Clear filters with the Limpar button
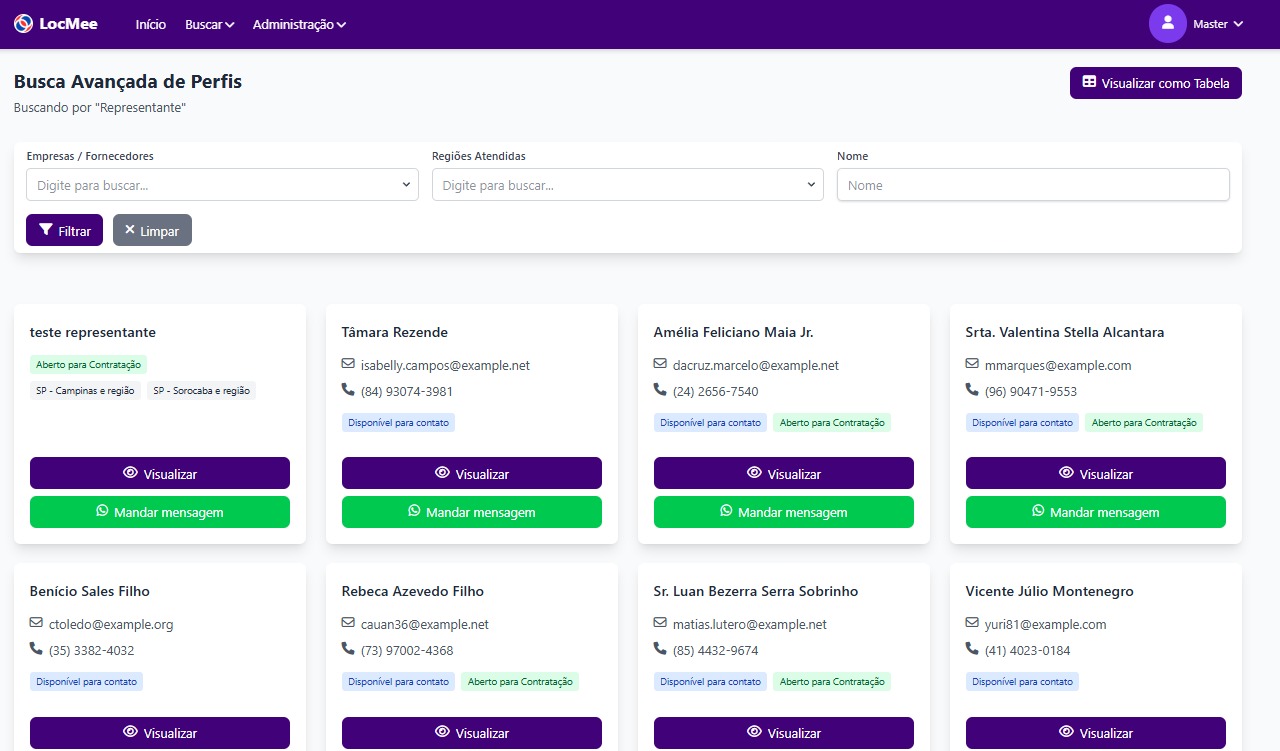The width and height of the screenshot is (1280, 751). pos(152,230)
